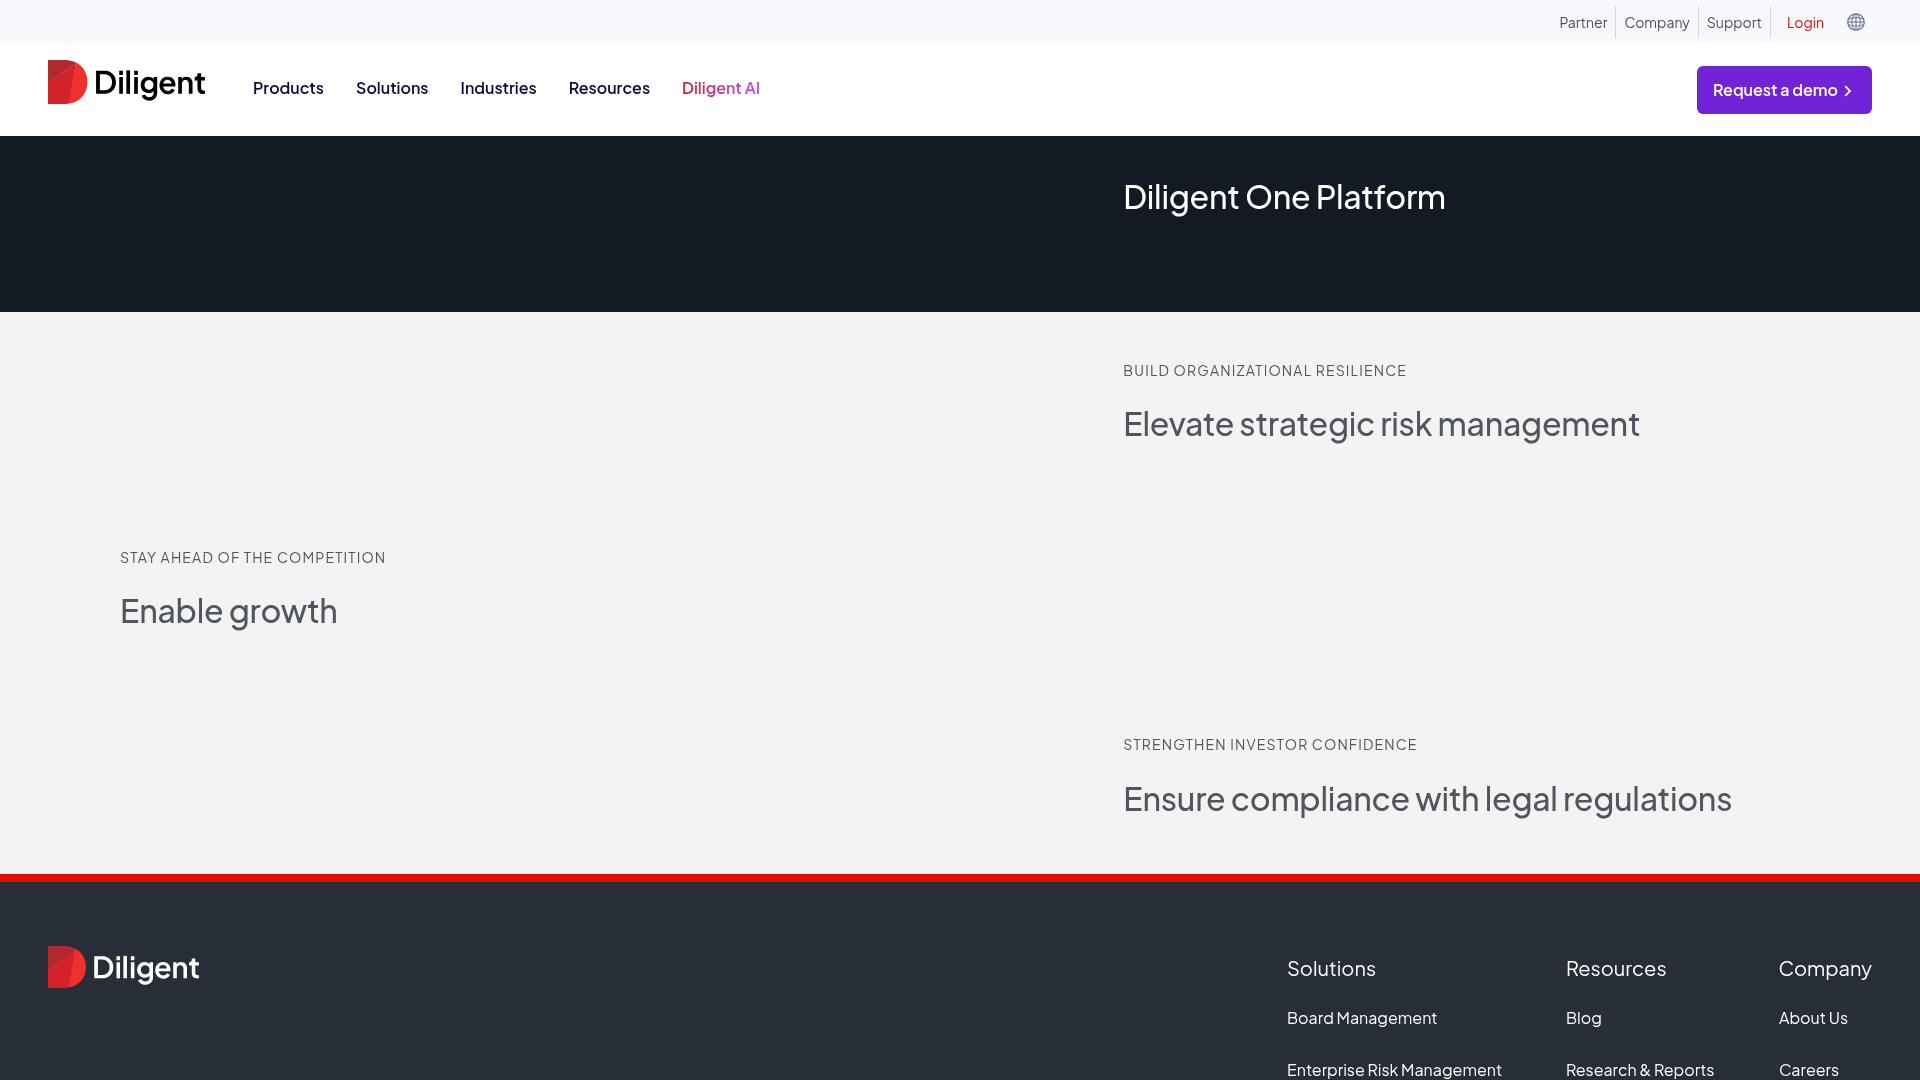Click the Diligent logo in the footer

point(123,967)
